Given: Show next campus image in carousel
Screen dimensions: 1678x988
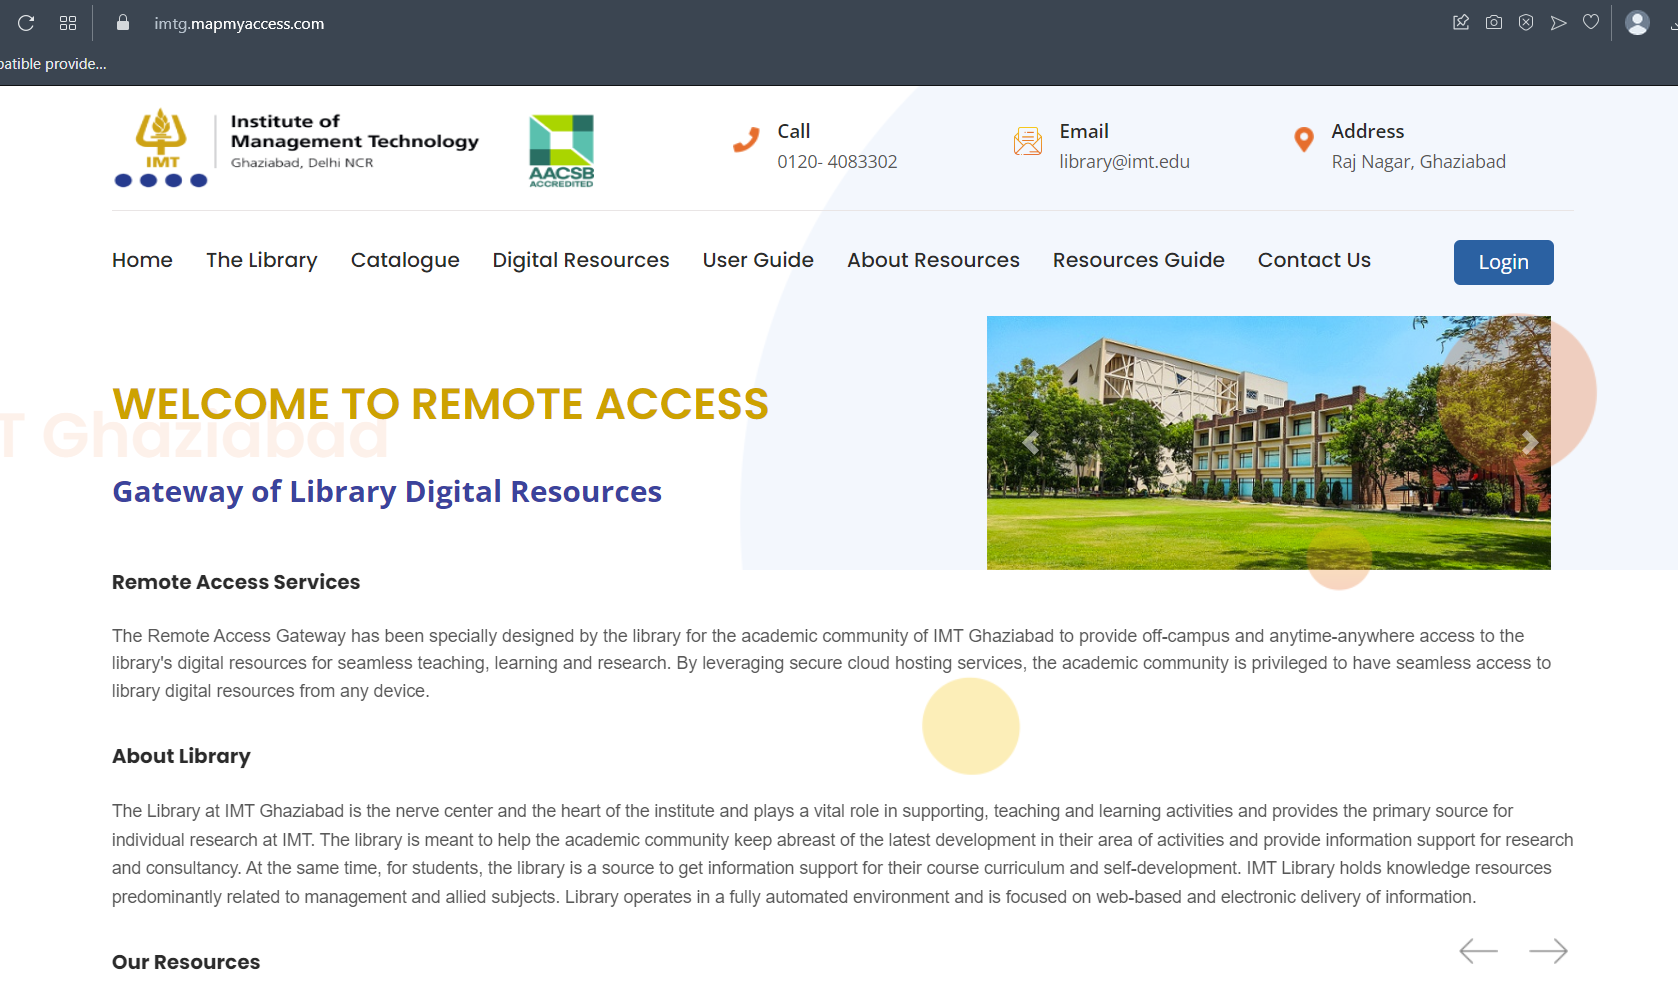Looking at the screenshot, I should (x=1529, y=442).
